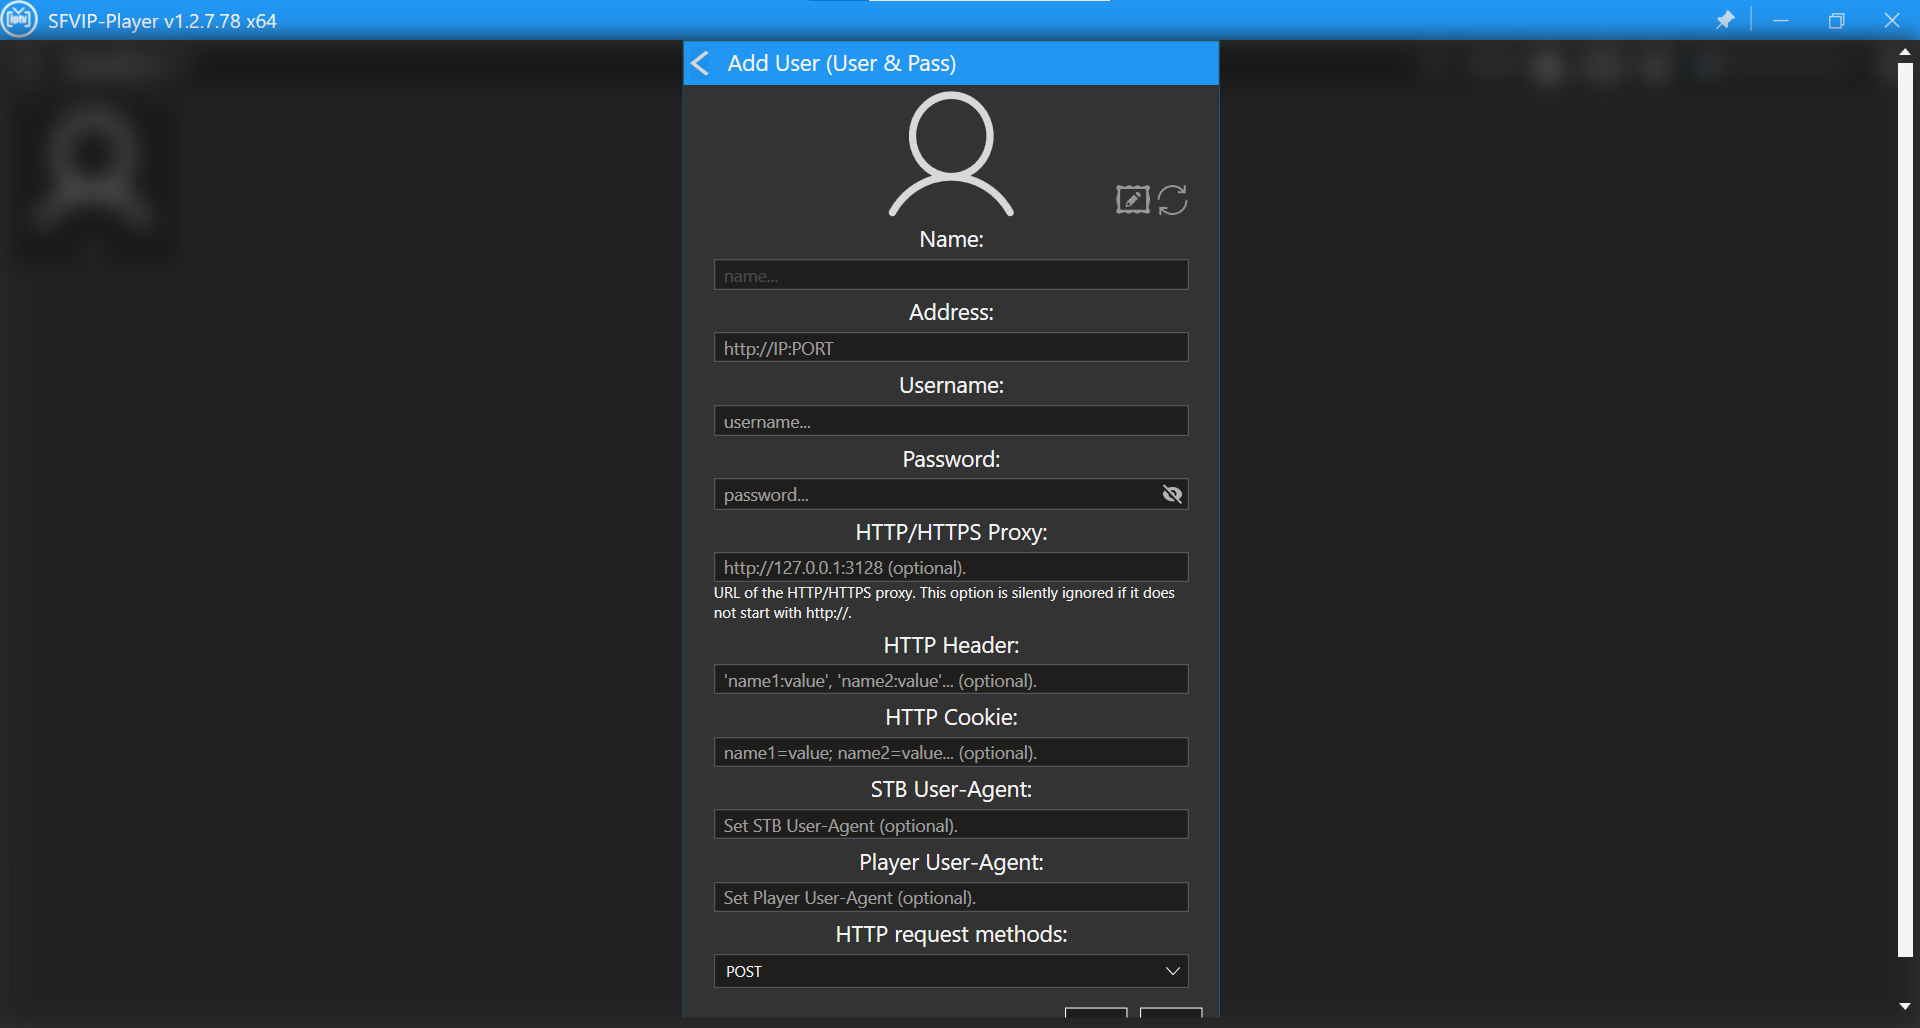The image size is (1920, 1028).
Task: Click the STB User-Agent input
Action: coord(950,825)
